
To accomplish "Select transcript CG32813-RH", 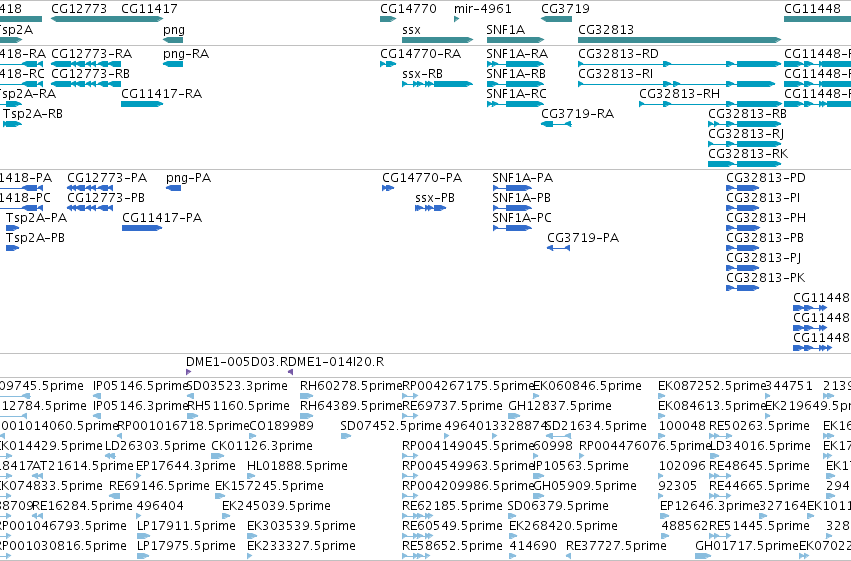I will [710, 104].
